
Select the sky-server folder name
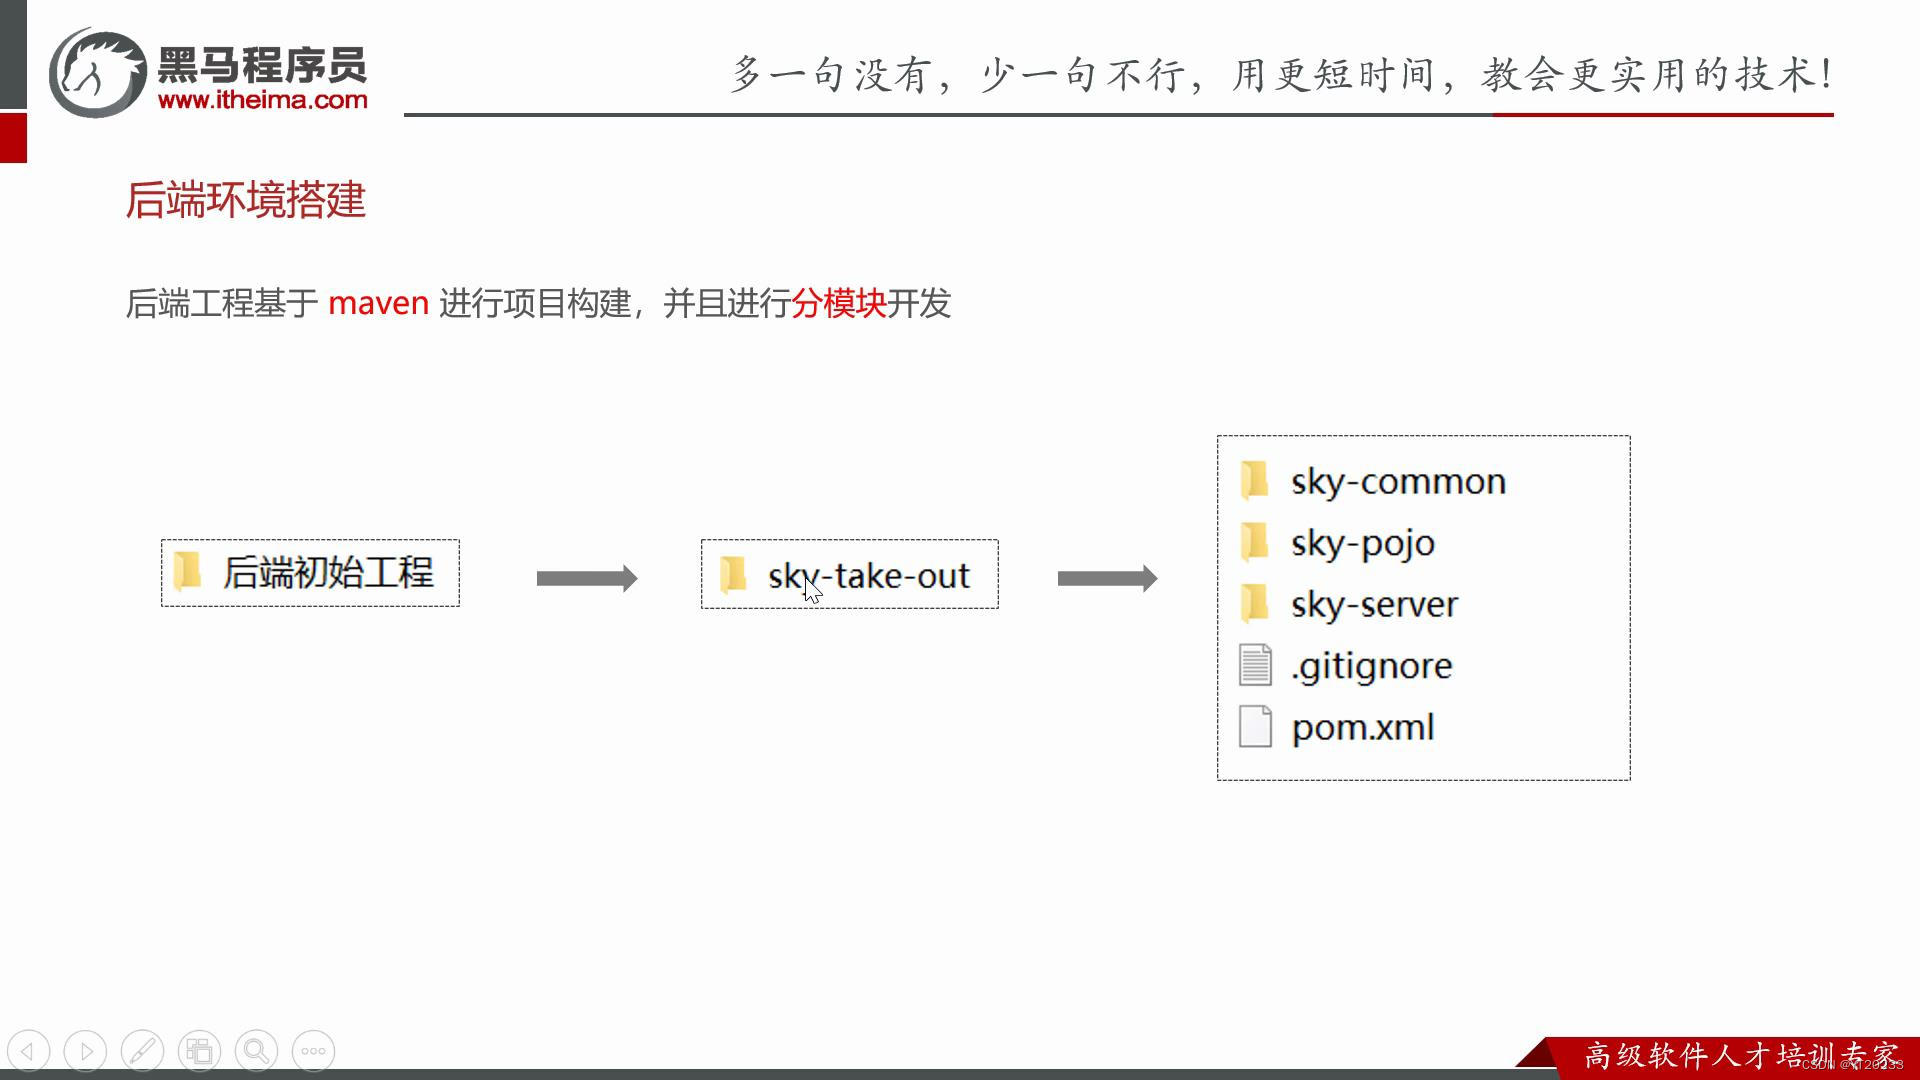point(1374,604)
